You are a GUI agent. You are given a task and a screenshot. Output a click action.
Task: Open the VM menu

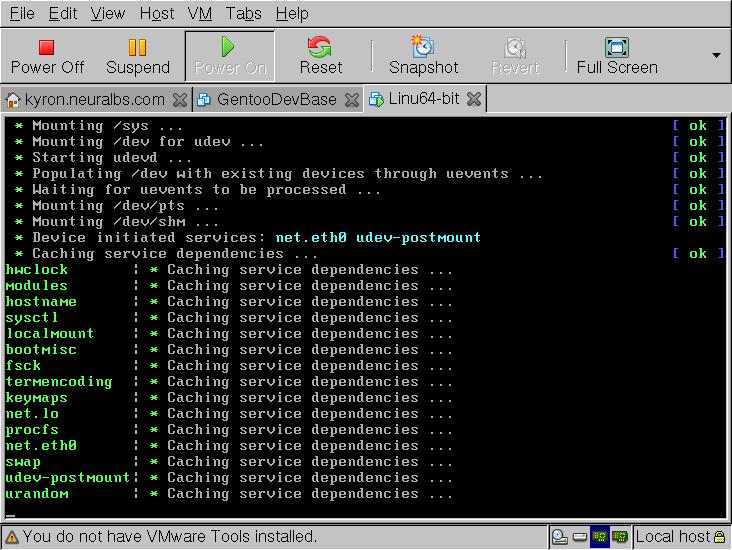coord(199,13)
